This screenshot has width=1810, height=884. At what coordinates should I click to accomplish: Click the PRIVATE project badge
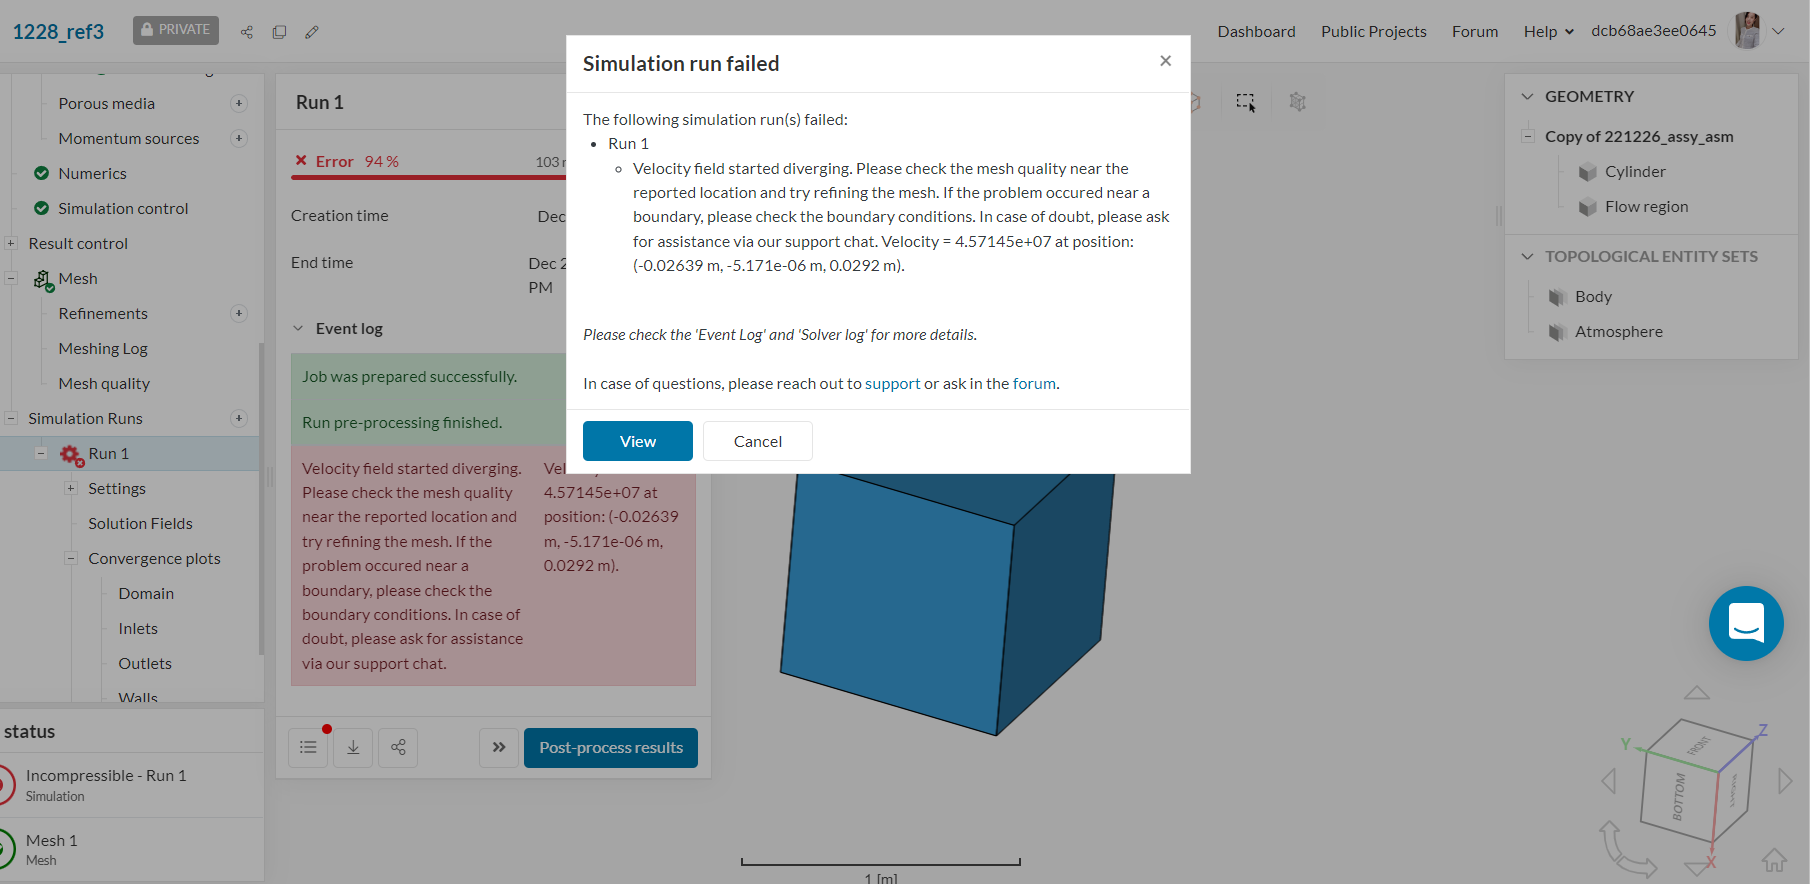pyautogui.click(x=176, y=30)
